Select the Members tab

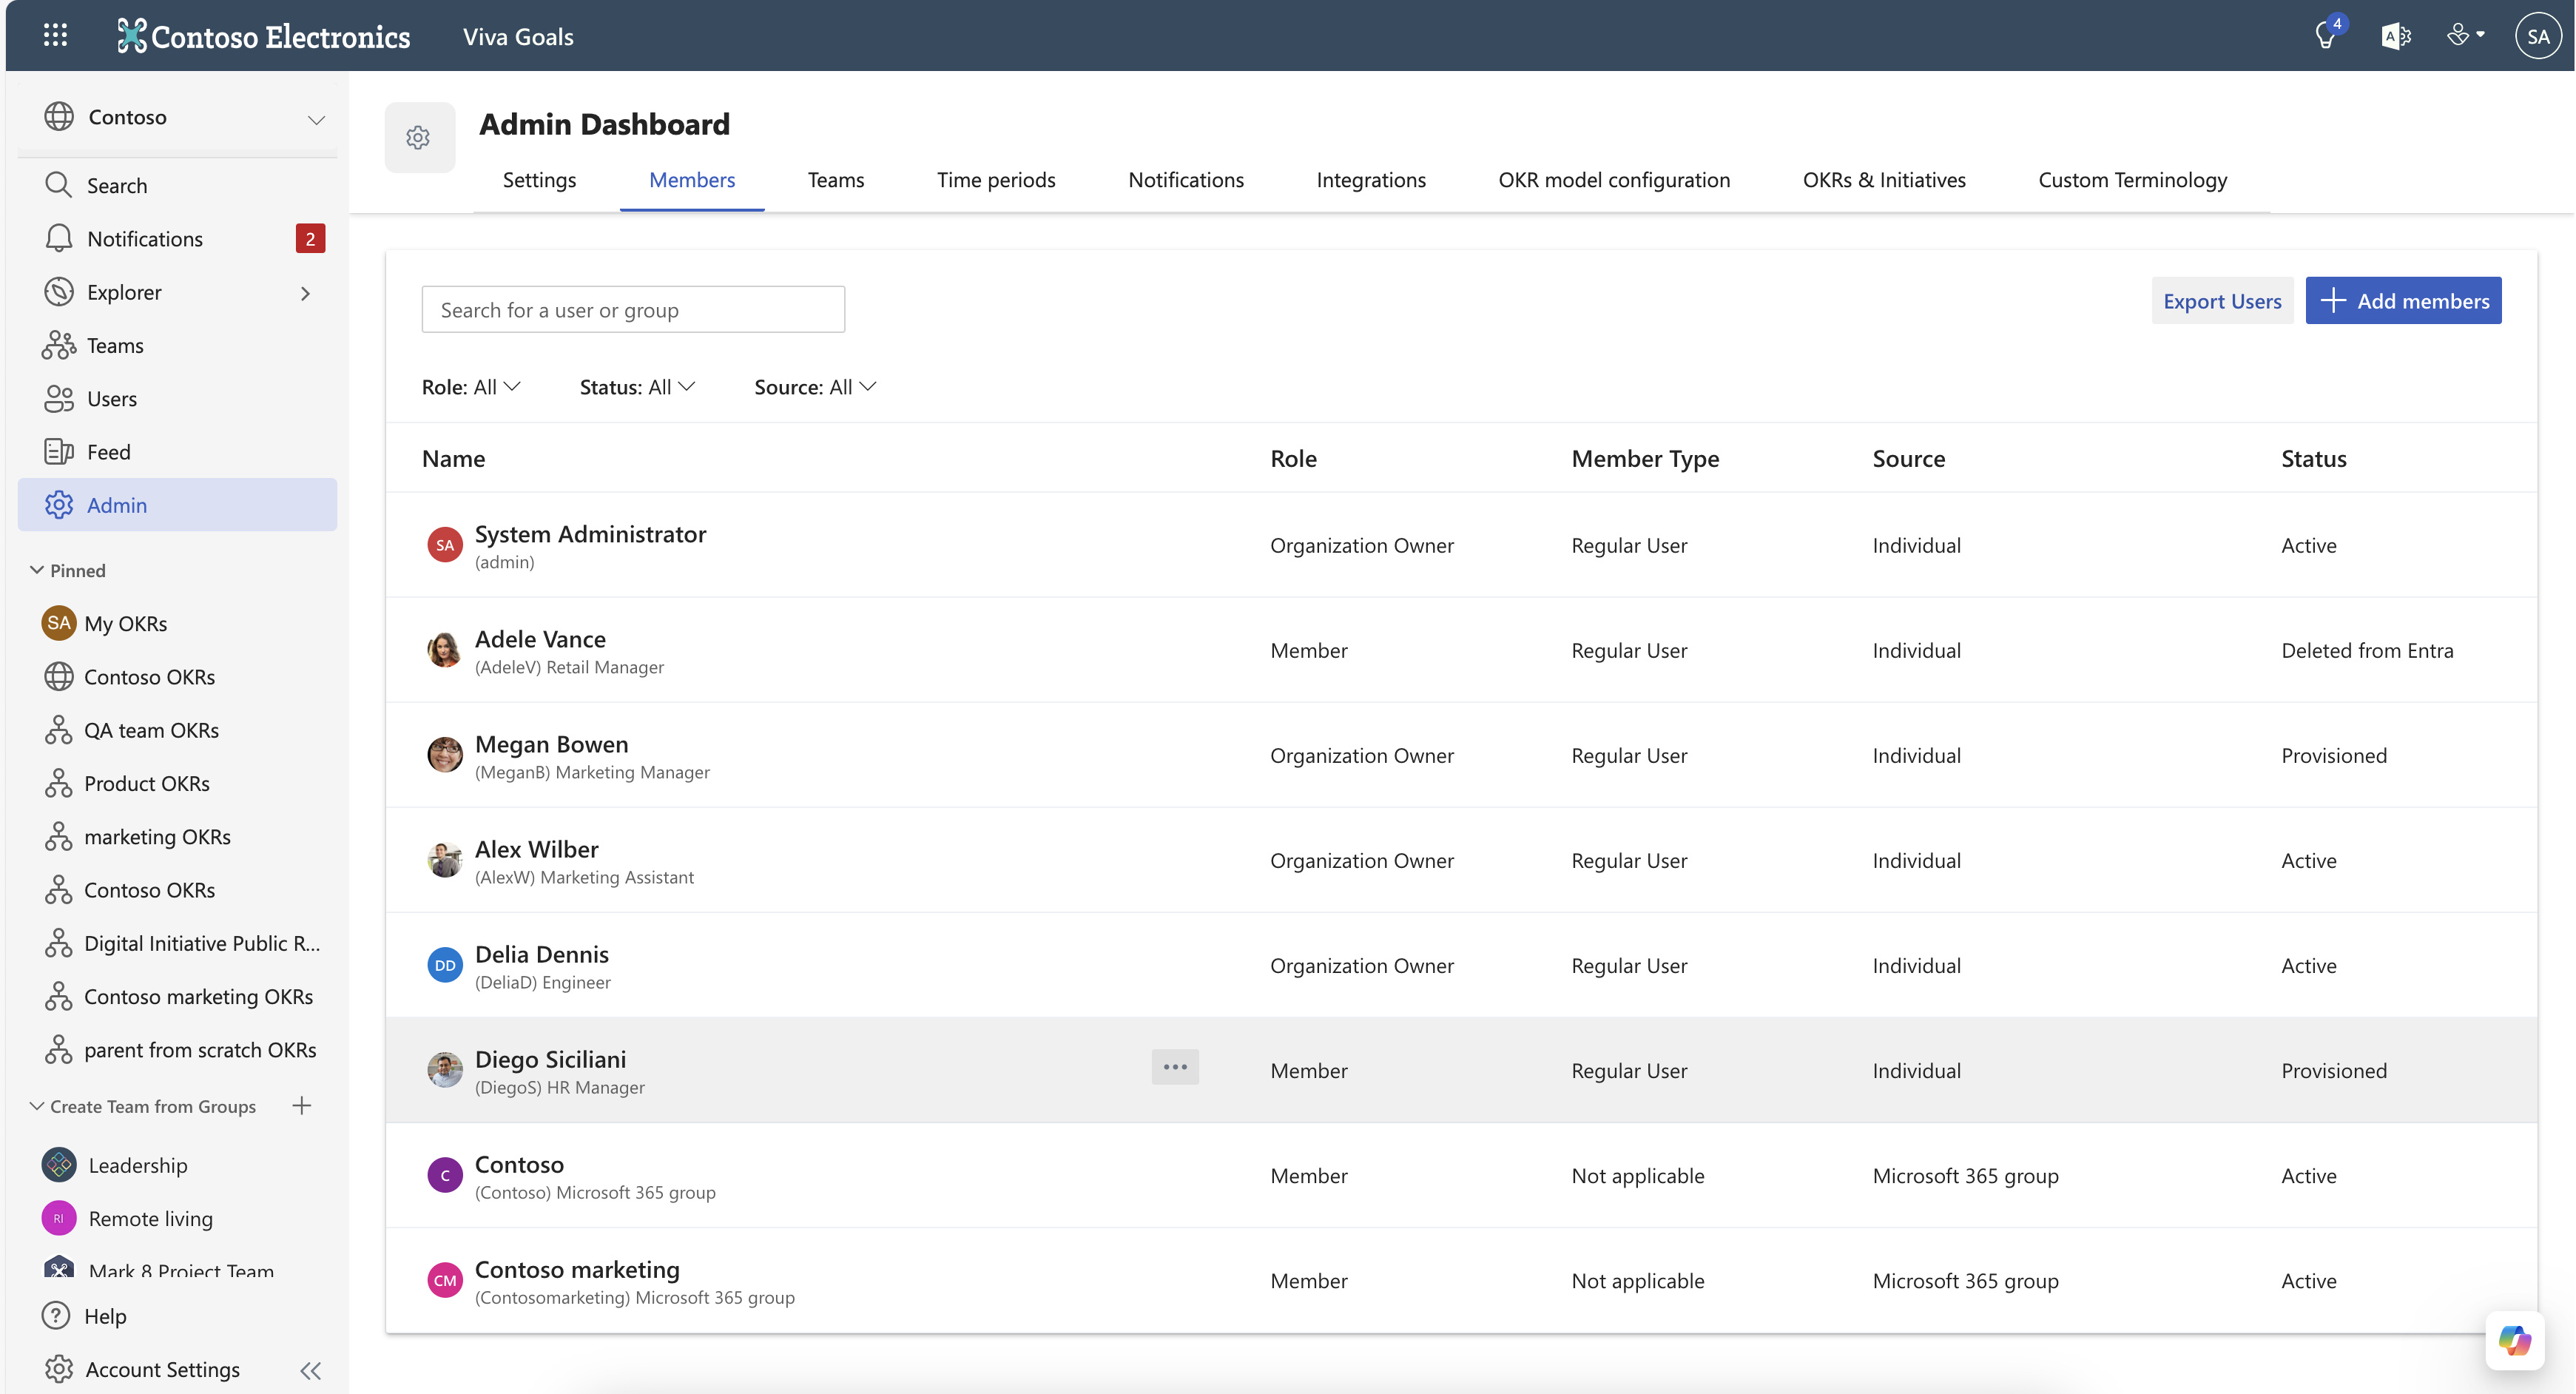tap(692, 179)
